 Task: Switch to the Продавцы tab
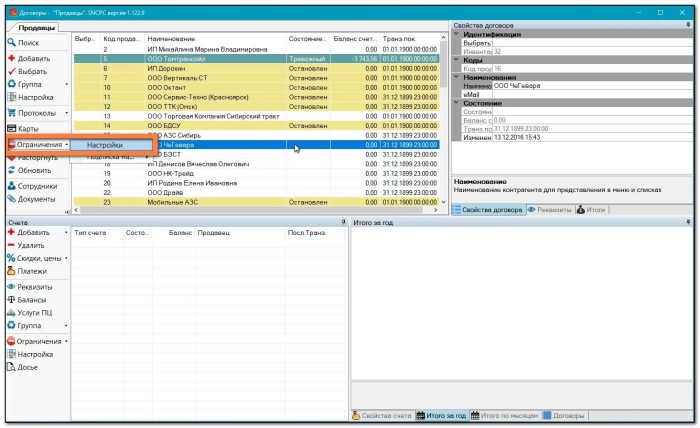click(x=35, y=28)
